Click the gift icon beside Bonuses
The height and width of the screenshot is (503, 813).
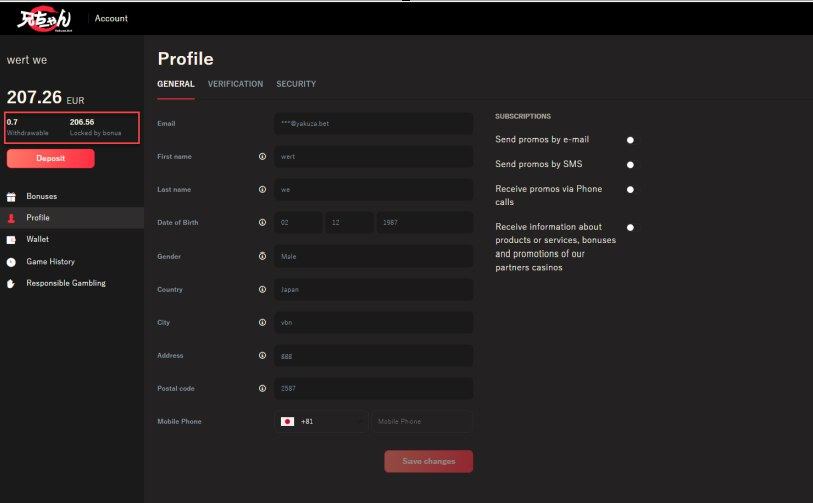[x=12, y=196]
